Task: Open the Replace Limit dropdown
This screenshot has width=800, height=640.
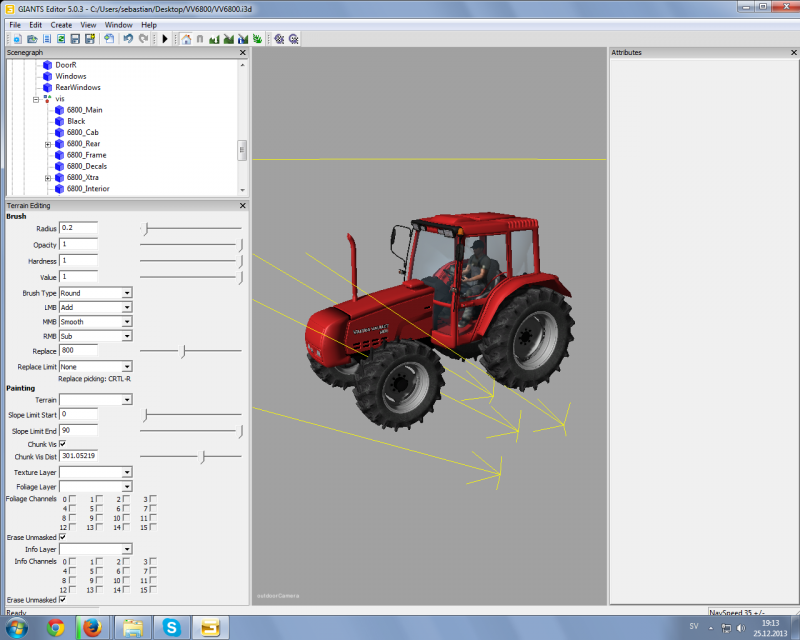Action: [x=127, y=367]
